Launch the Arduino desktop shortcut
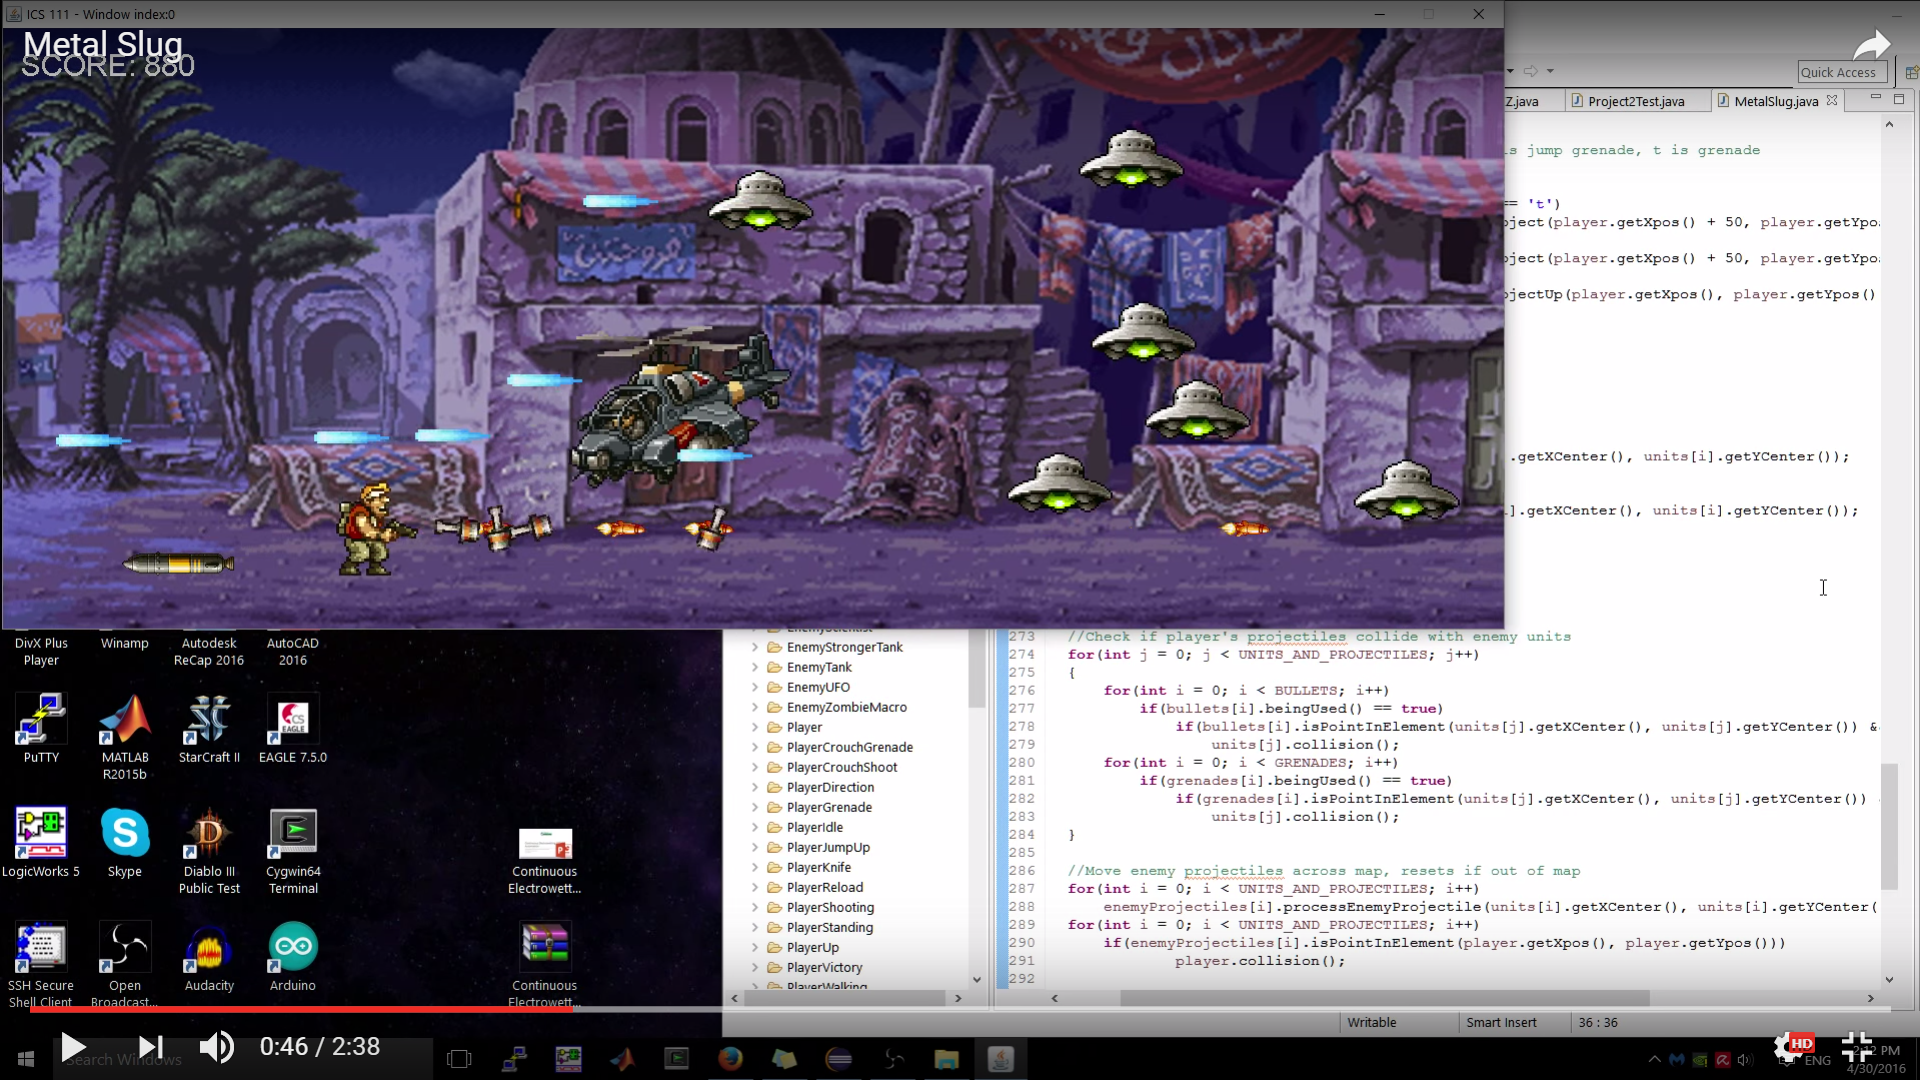The height and width of the screenshot is (1080, 1920). point(293,947)
